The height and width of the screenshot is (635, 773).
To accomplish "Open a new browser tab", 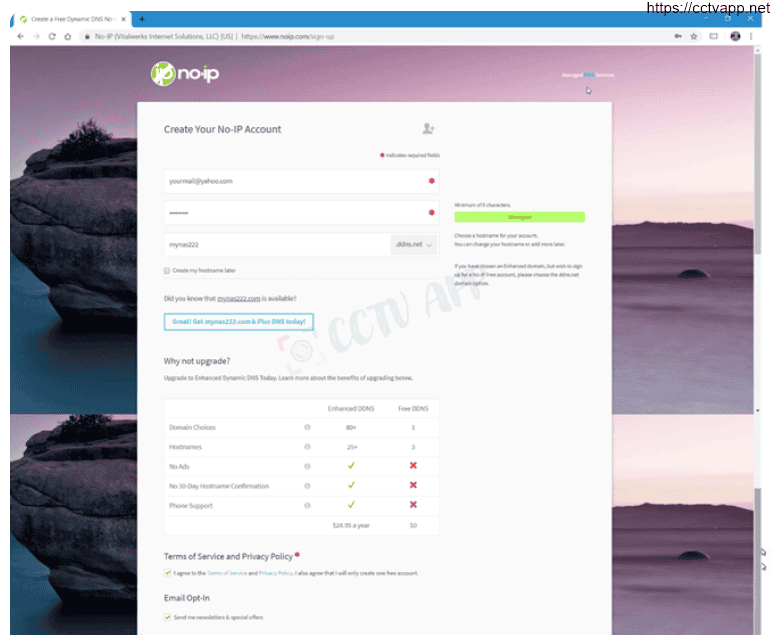I will click(x=142, y=18).
